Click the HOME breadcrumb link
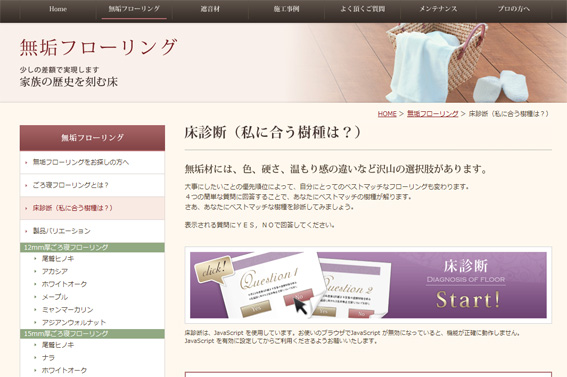 [x=387, y=113]
